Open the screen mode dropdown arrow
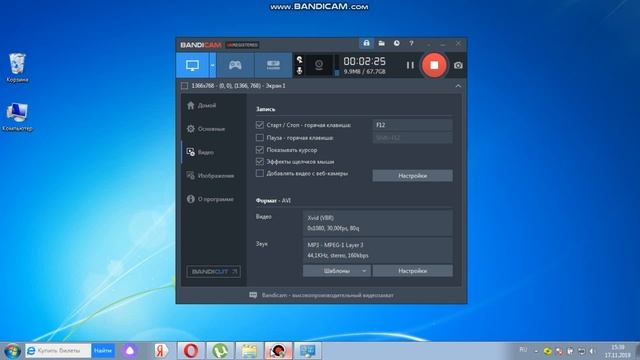This screenshot has width=640, height=360. pos(213,65)
